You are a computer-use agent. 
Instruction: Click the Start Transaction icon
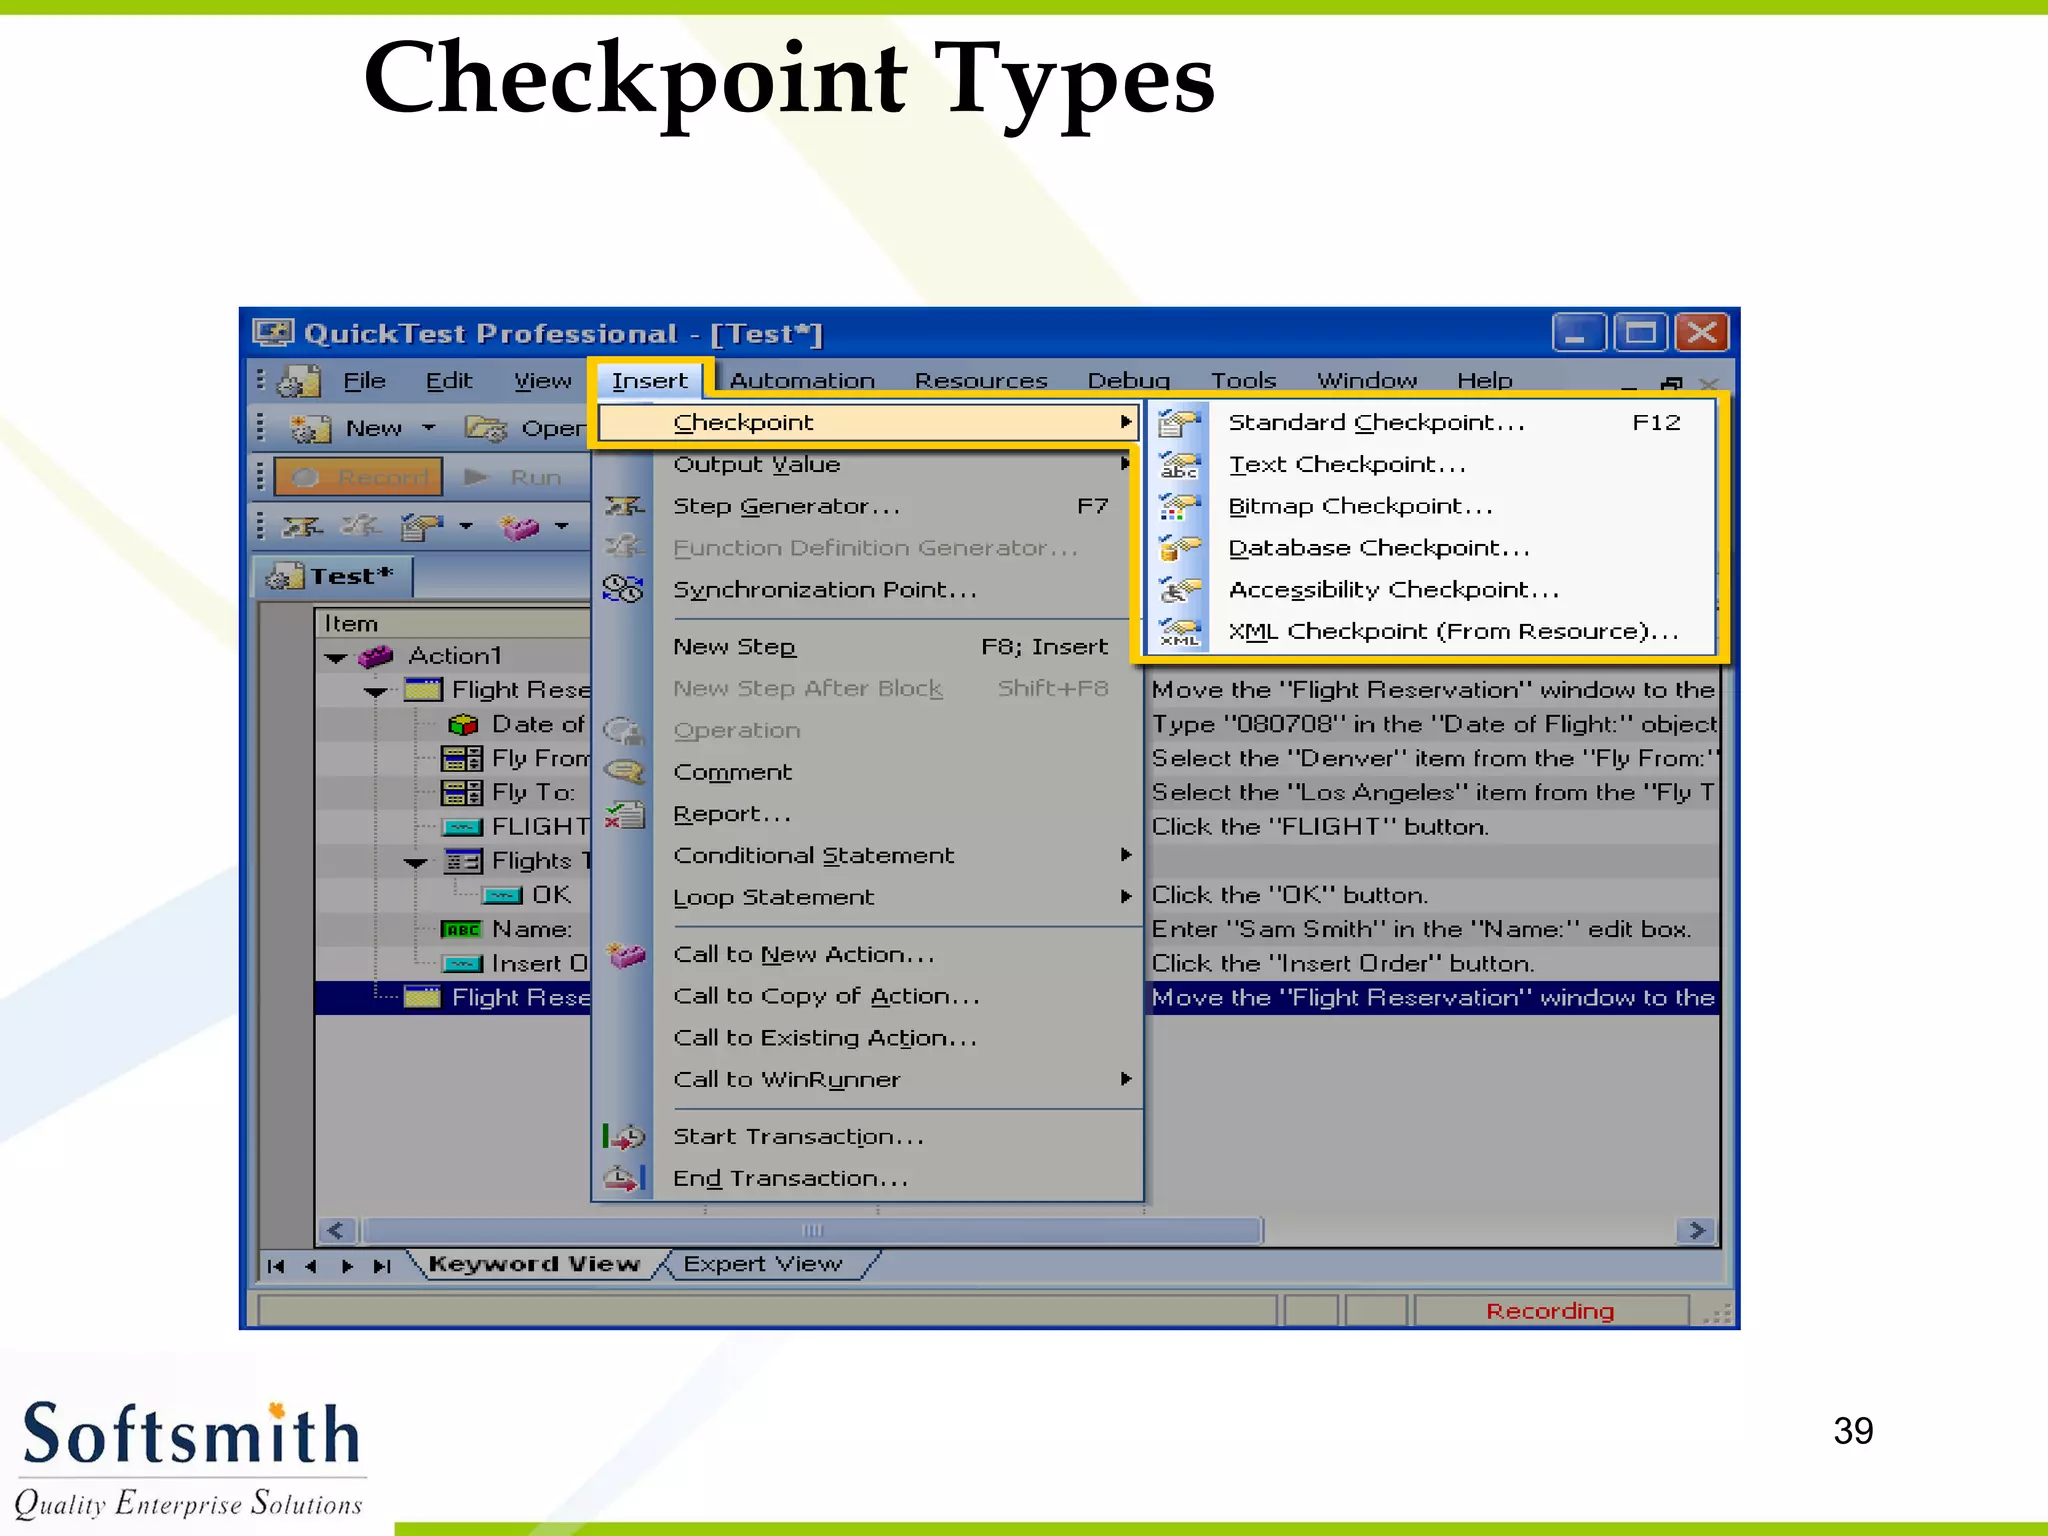click(624, 1136)
